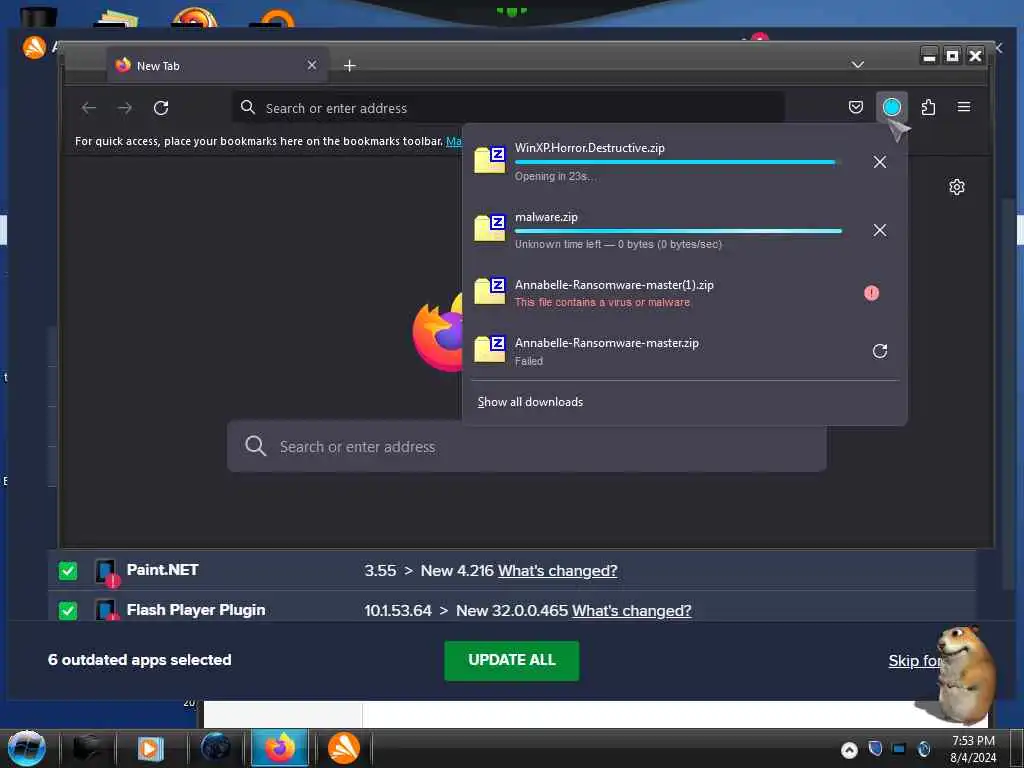Screen dimensions: 1024x768
Task: Expand the list all tabs chevron
Action: (857, 65)
